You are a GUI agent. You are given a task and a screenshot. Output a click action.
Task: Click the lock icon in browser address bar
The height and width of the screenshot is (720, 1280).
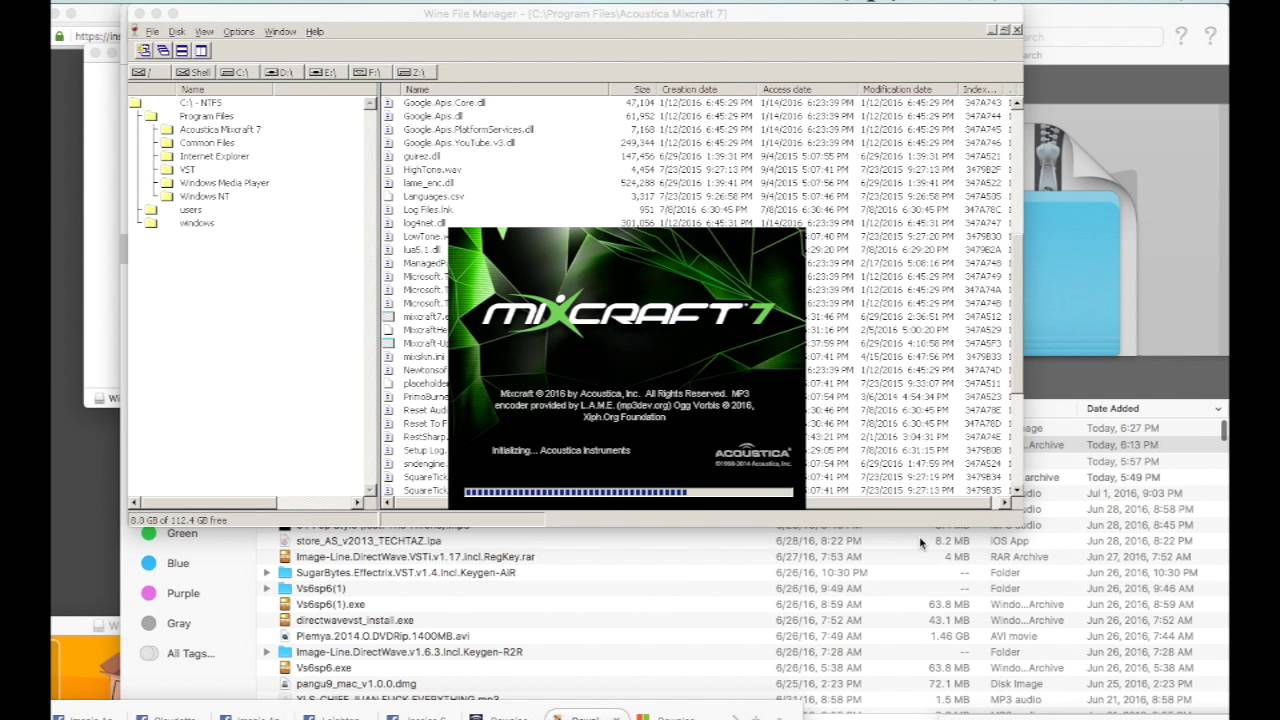pyautogui.click(x=60, y=37)
